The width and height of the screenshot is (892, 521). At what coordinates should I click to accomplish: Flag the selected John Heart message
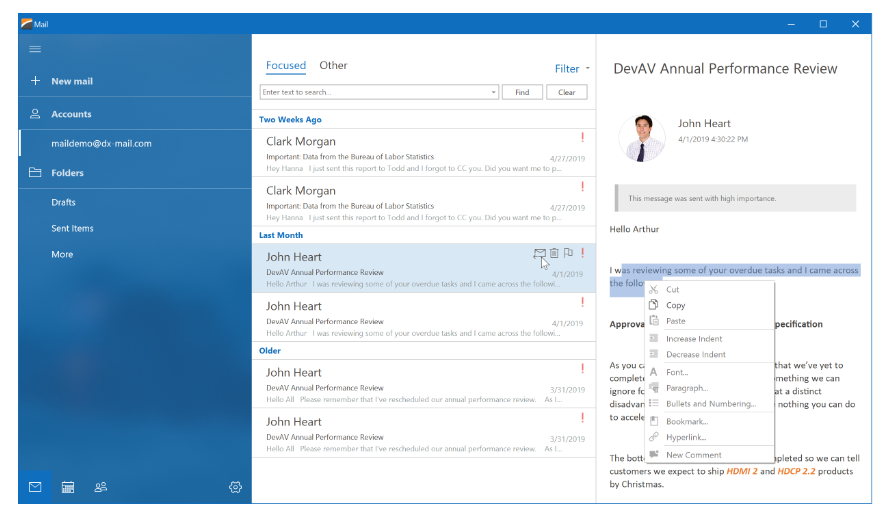568,253
